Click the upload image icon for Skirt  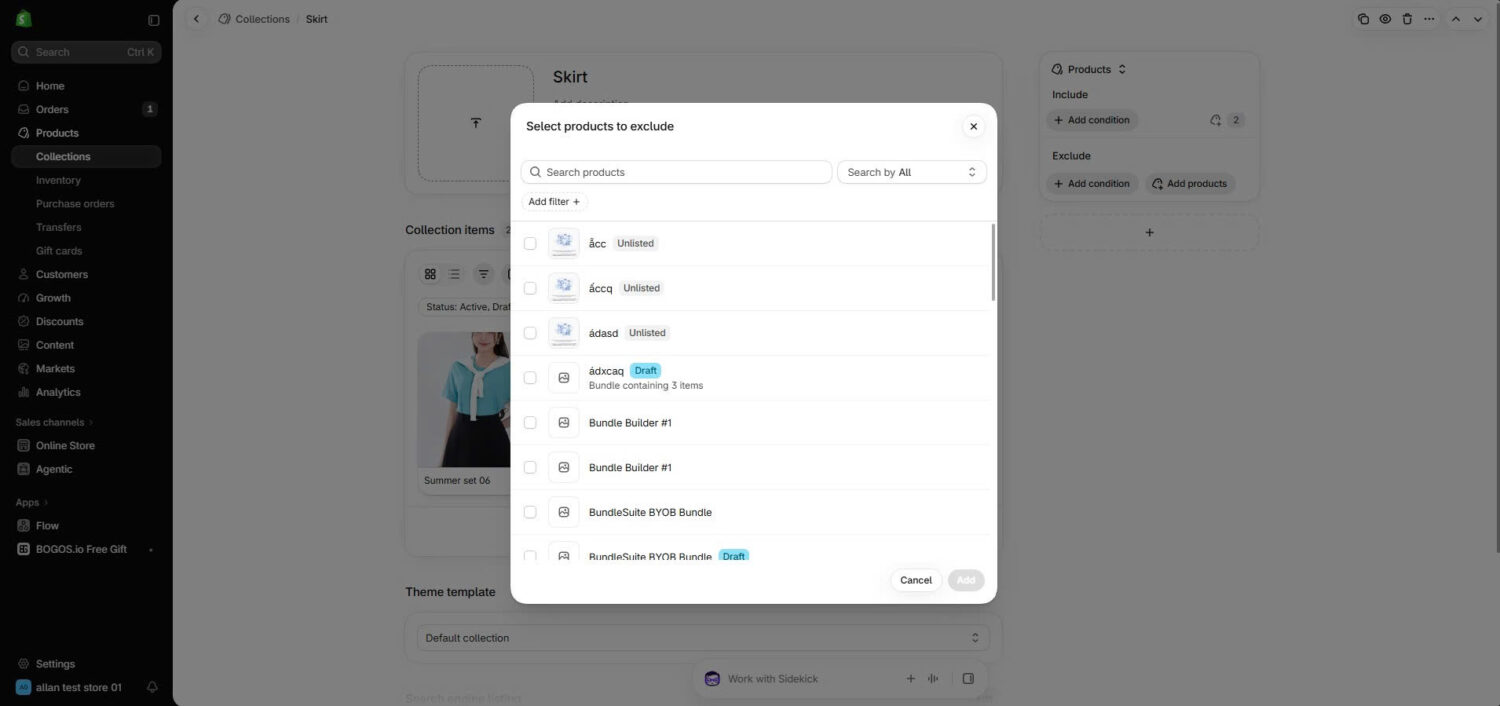pyautogui.click(x=476, y=123)
